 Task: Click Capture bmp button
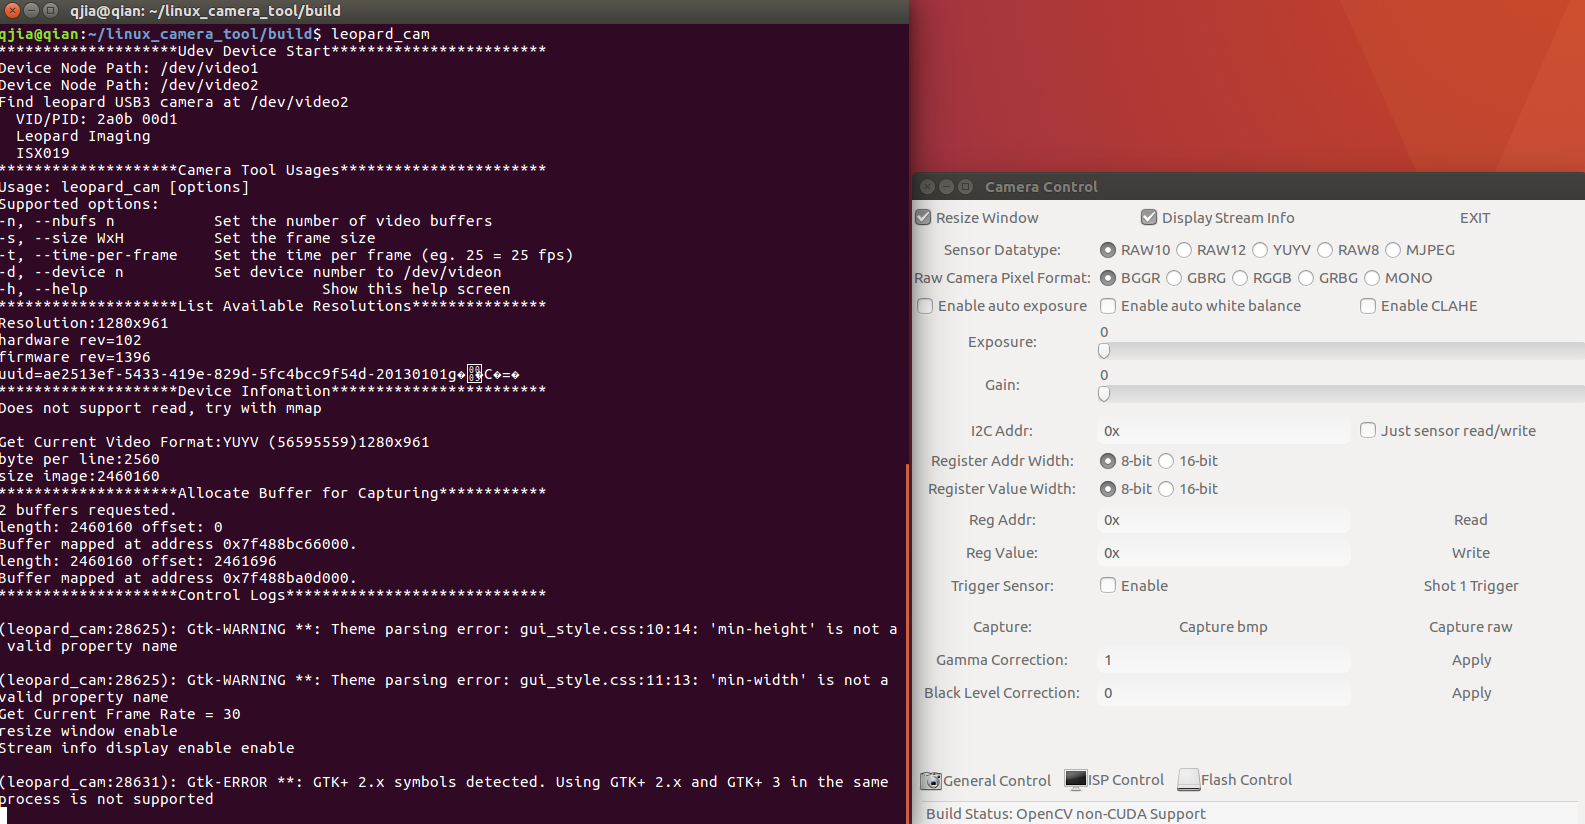tap(1223, 627)
